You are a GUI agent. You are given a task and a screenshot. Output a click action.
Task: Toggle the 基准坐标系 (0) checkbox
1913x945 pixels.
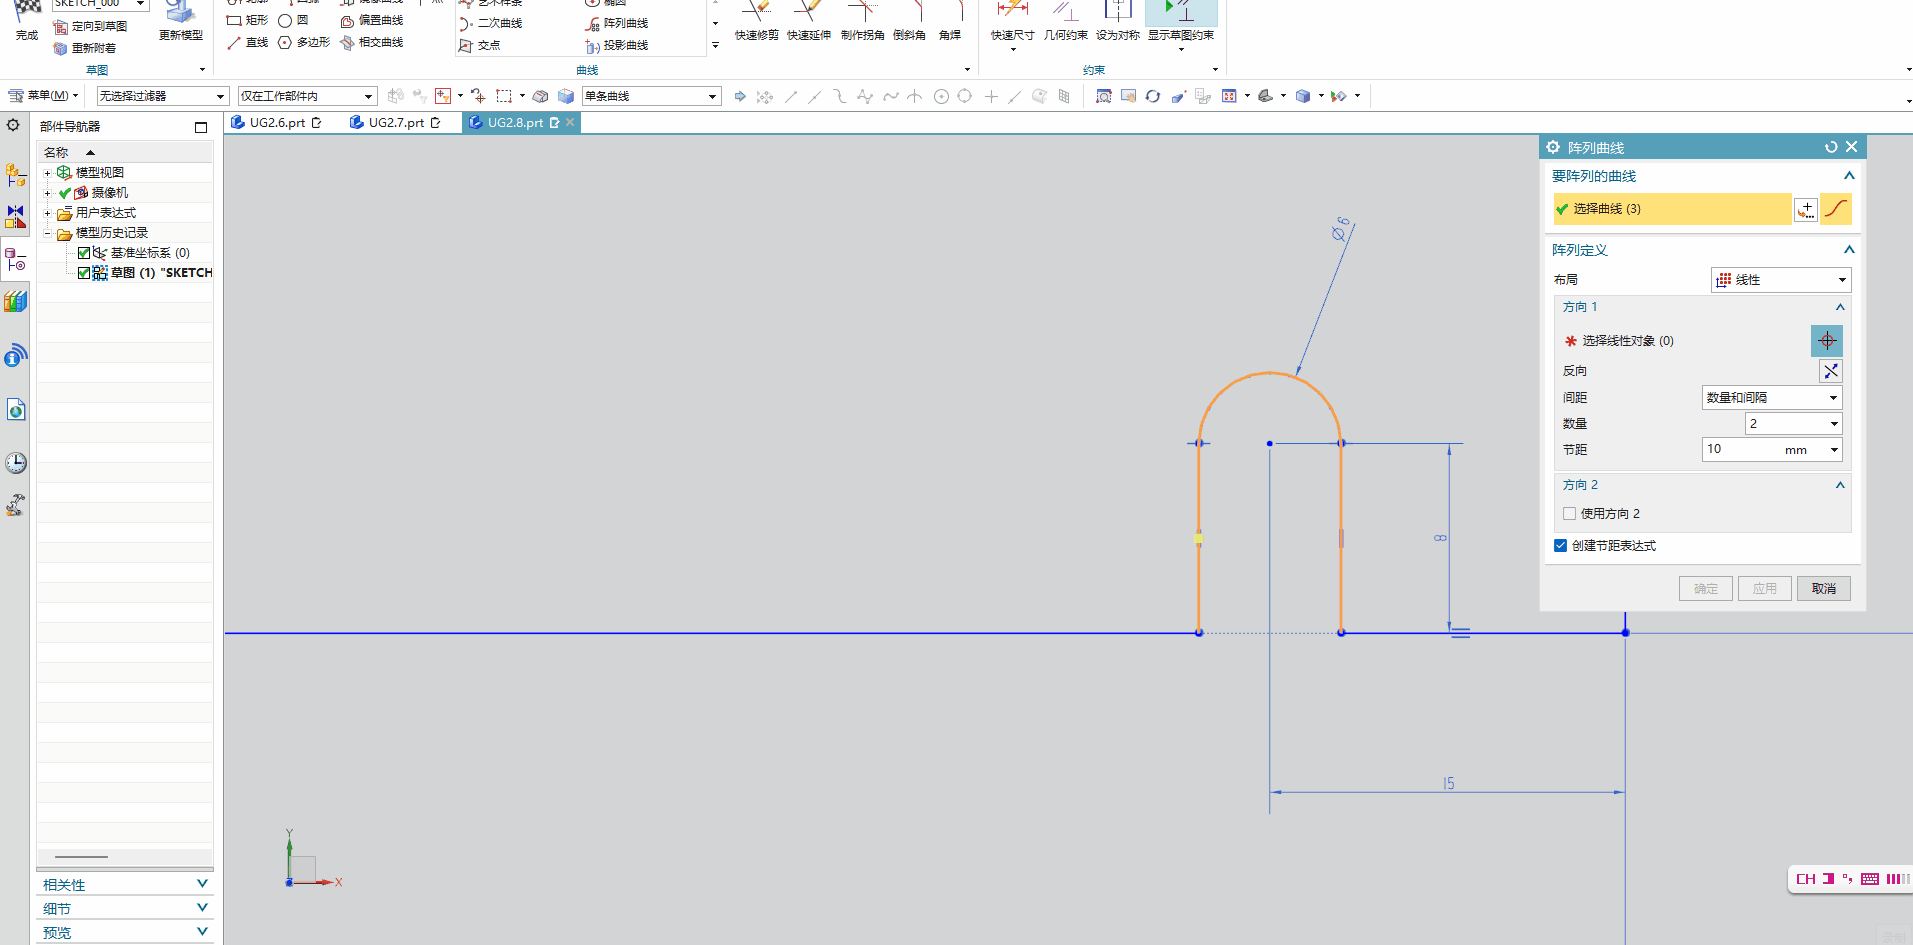[x=84, y=253]
